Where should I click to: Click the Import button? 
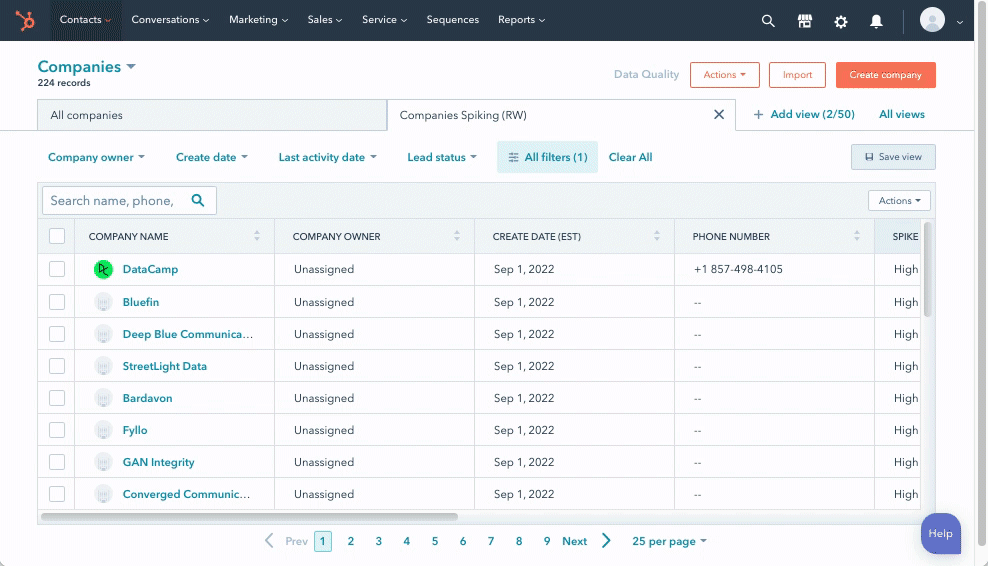click(x=797, y=75)
